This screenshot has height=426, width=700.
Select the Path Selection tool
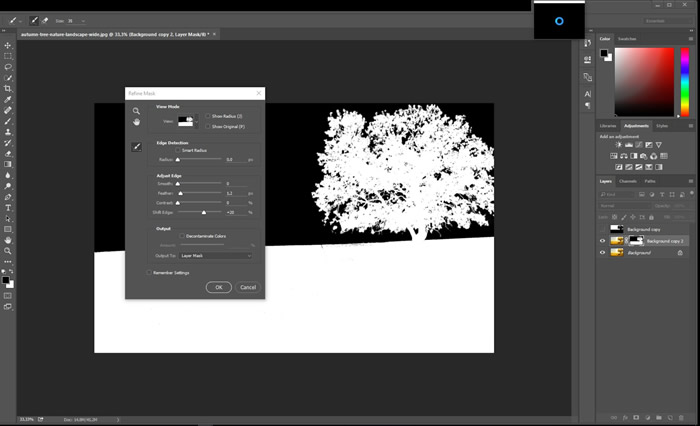pyautogui.click(x=8, y=218)
